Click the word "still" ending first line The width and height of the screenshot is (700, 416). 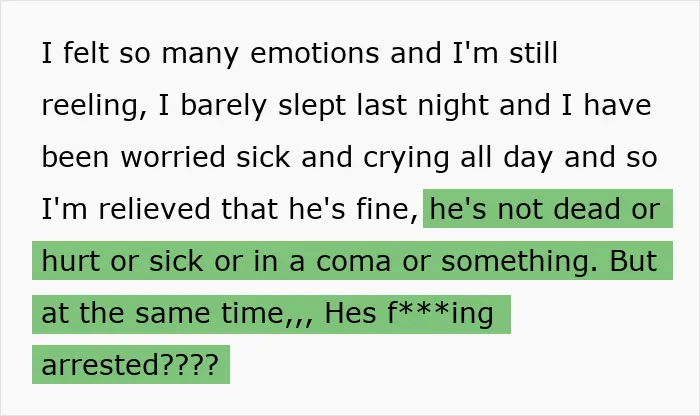coord(533,53)
